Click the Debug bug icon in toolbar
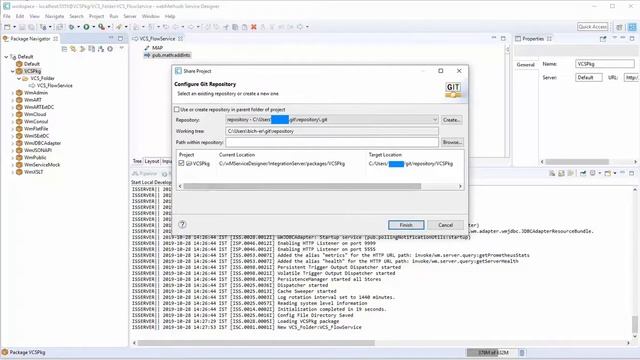Image resolution: width=640 pixels, height=360 pixels. (x=71, y=27)
